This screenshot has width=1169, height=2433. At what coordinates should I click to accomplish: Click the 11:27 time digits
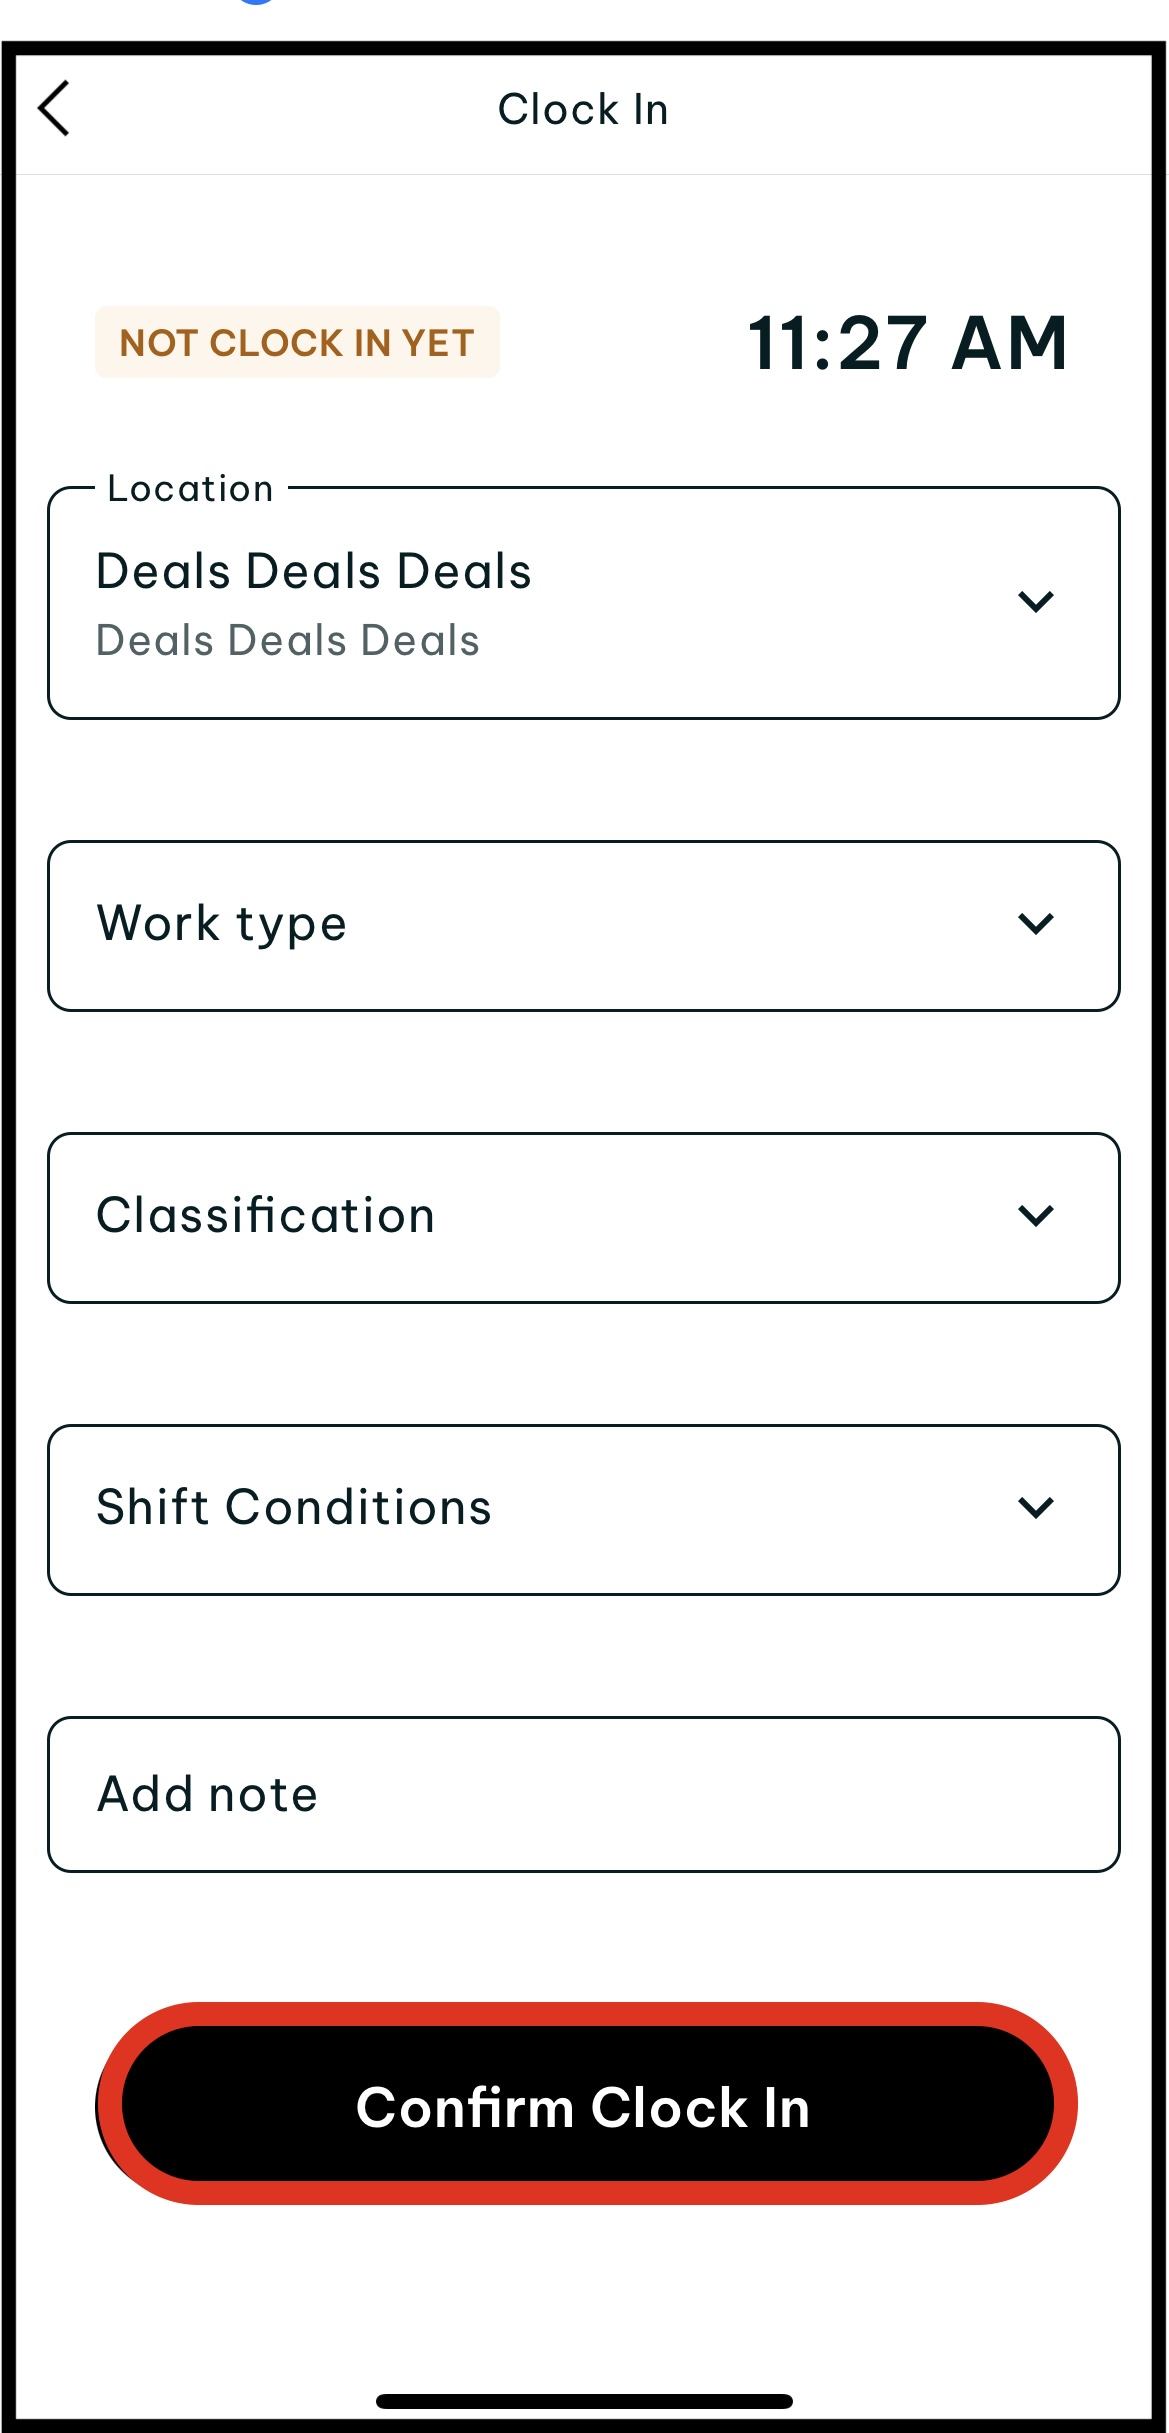pyautogui.click(x=838, y=343)
